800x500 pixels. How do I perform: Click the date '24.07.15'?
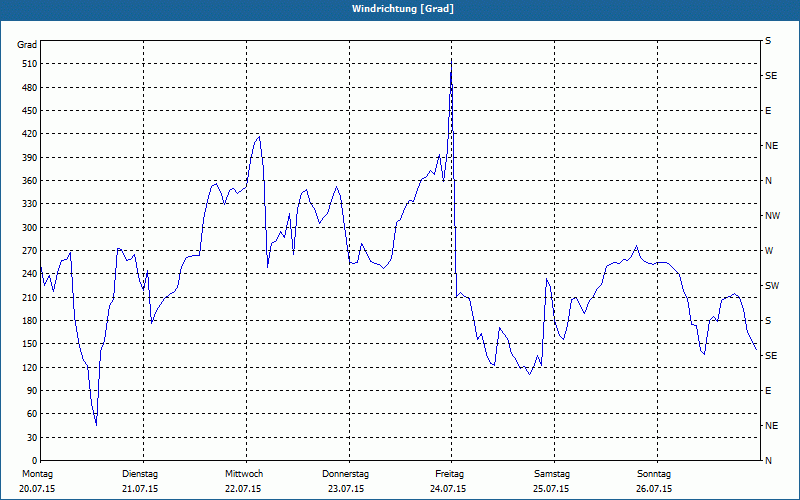pyautogui.click(x=448, y=489)
